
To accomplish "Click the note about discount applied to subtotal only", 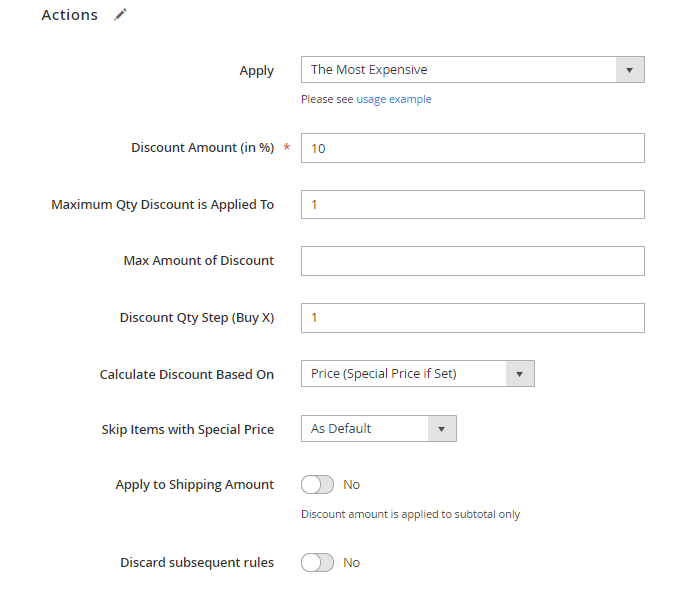I will click(x=410, y=515).
